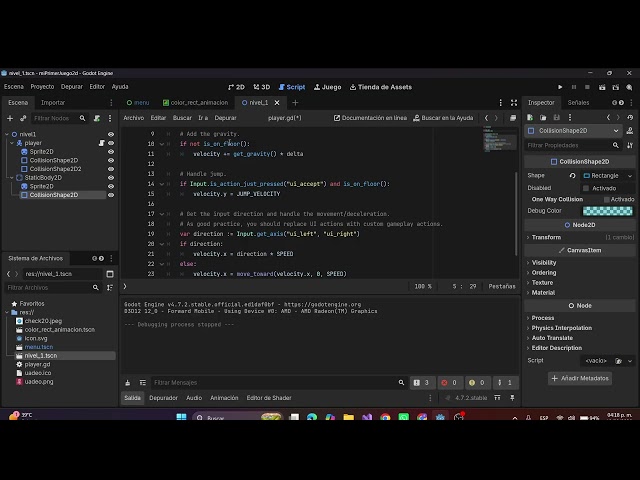Screen dimensions: 640x480
Task: Hide the nivel1 root node
Action: pos(111,134)
